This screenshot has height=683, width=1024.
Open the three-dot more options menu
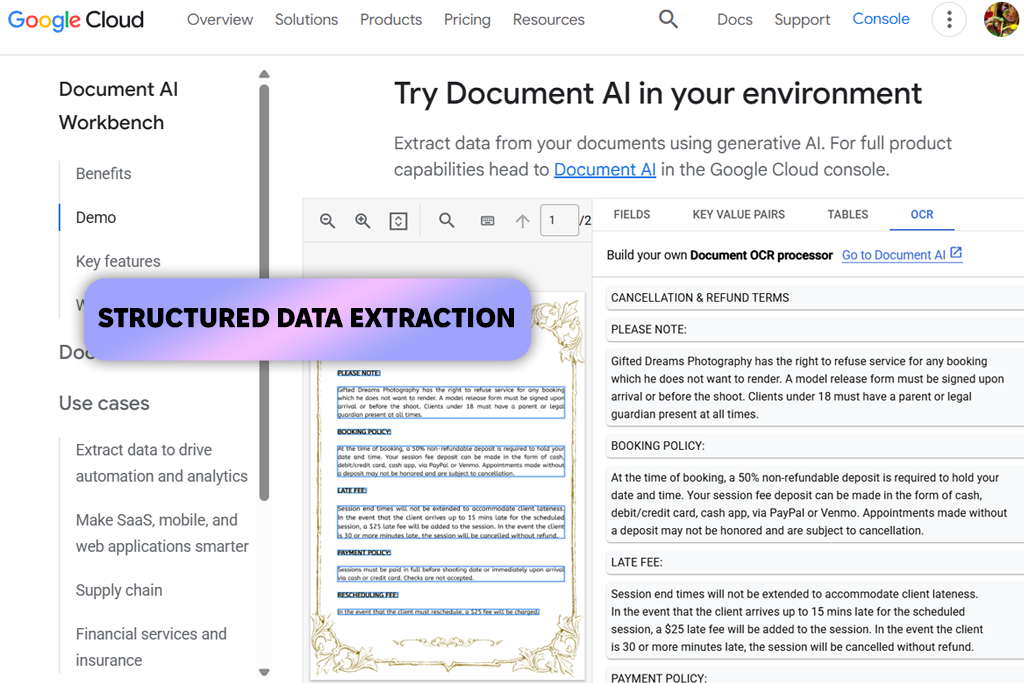click(x=949, y=20)
